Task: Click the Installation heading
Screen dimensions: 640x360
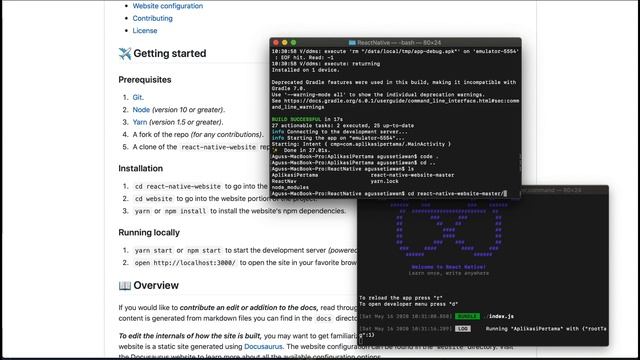Action: tap(140, 168)
